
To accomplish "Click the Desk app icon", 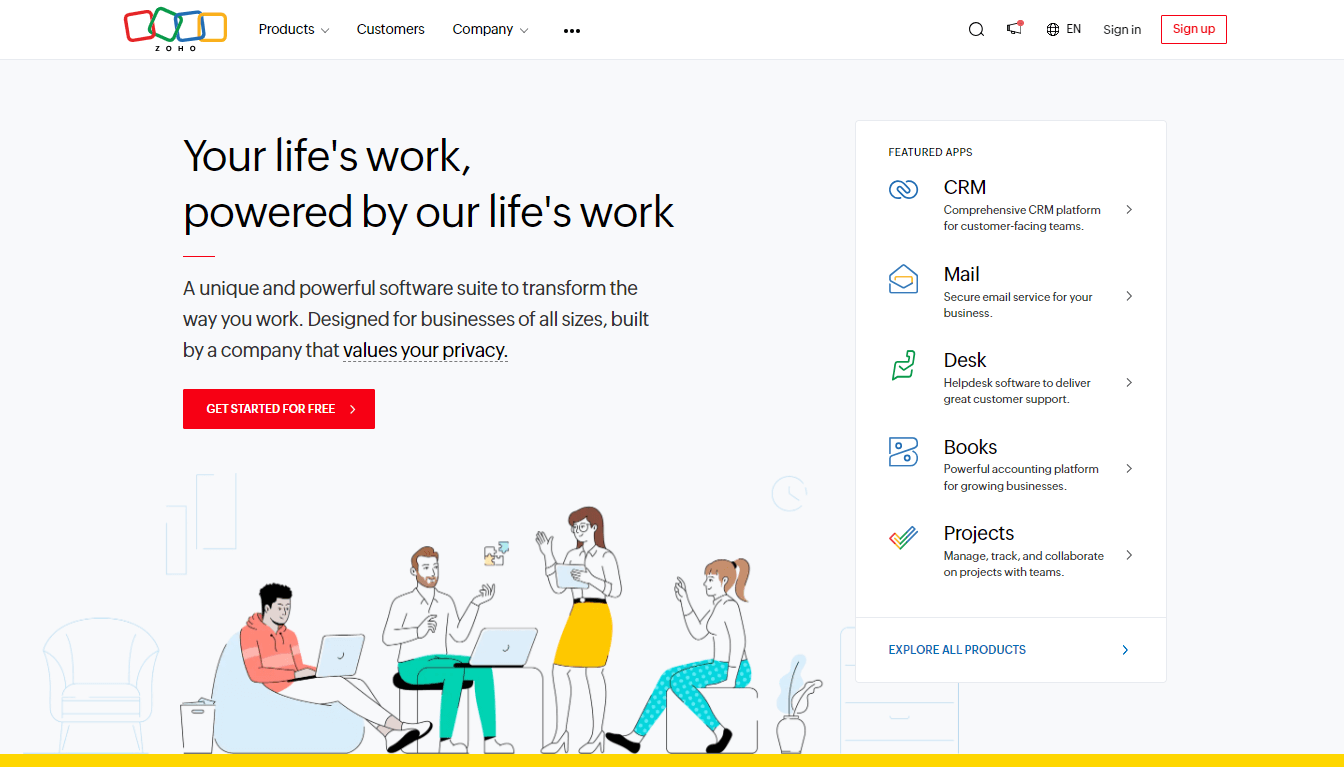I will (903, 365).
